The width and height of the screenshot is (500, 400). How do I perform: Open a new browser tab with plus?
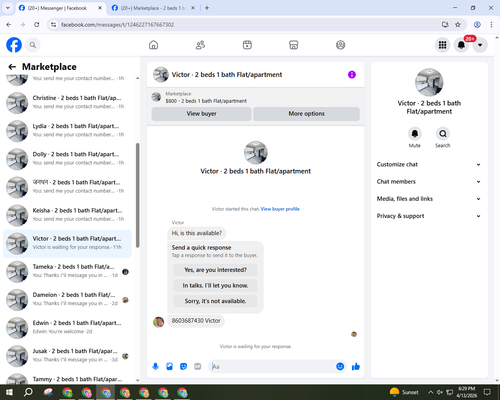point(207,8)
